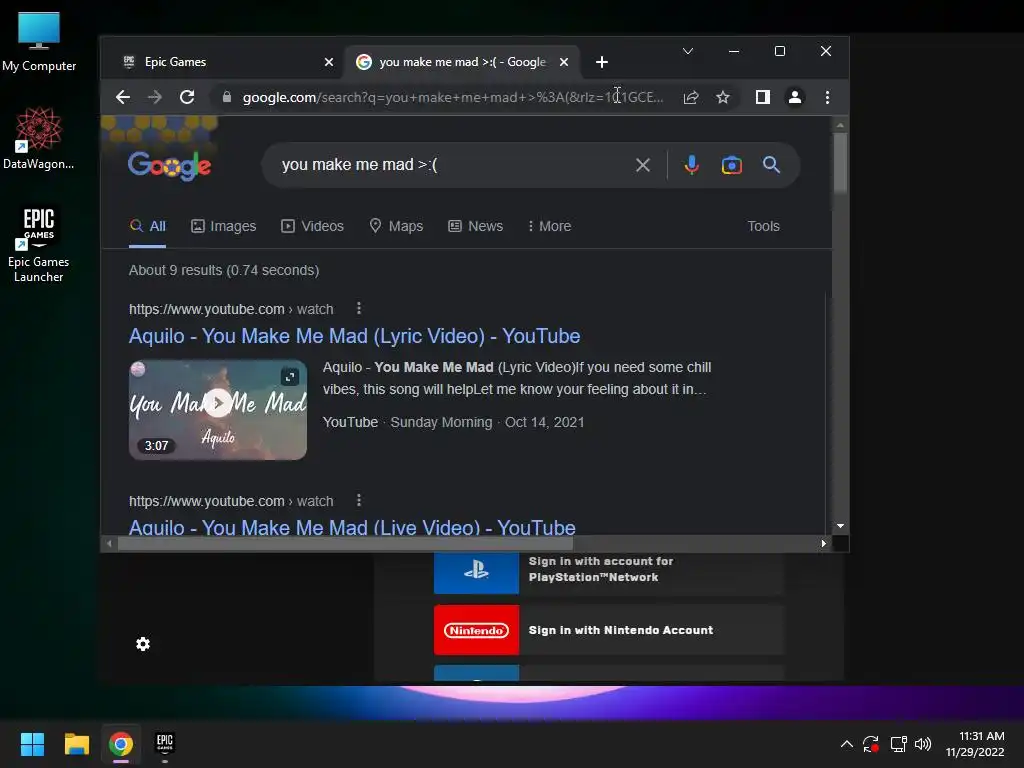
Task: Click the padlock site info icon
Action: pos(227,97)
